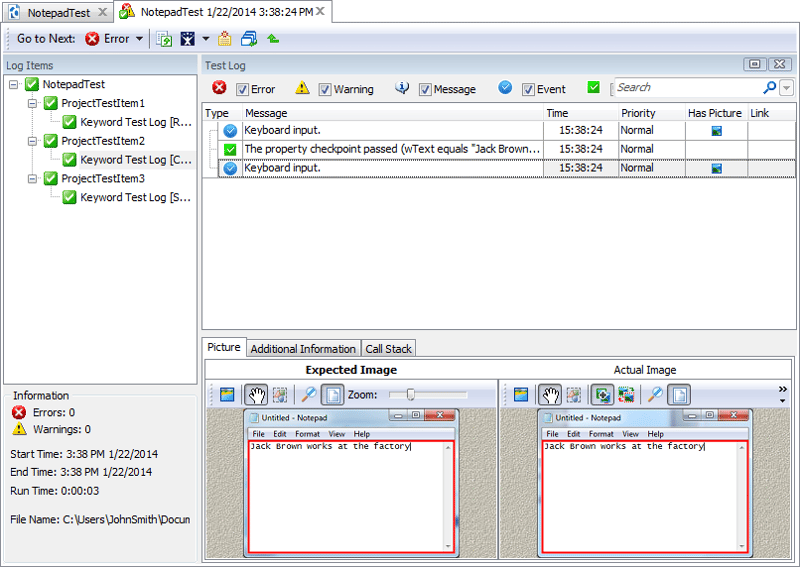Sort by the Message column header
Screen dimensions: 800x567
(x=392, y=113)
